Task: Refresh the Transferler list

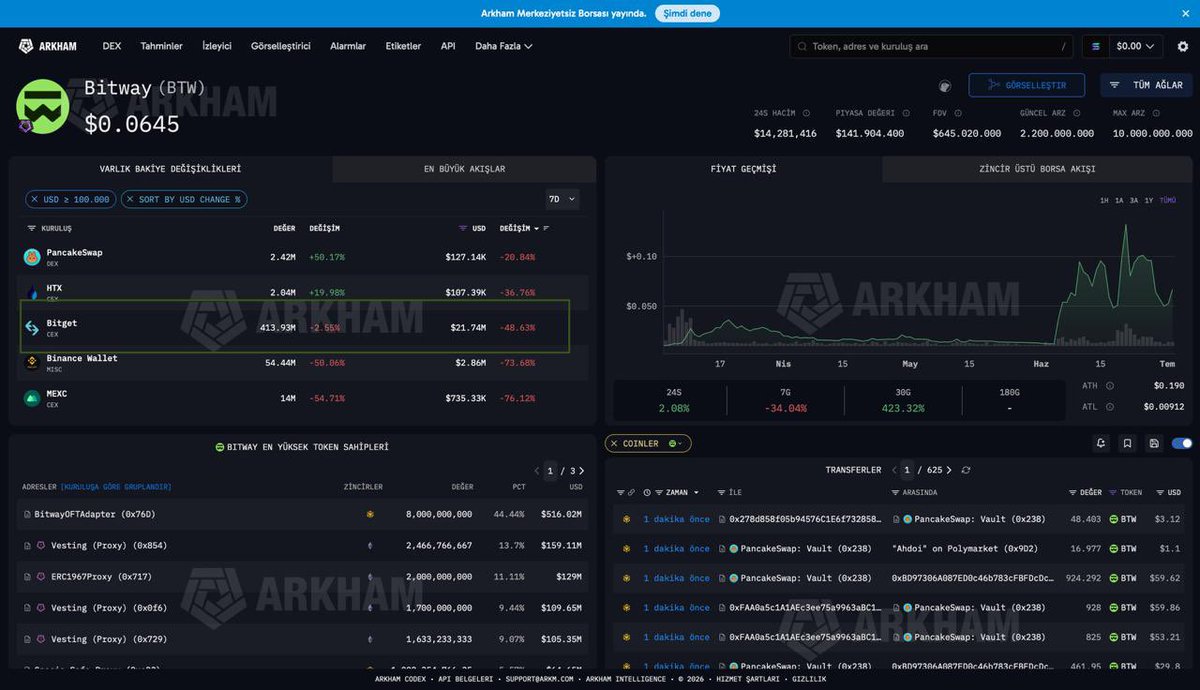Action: point(965,470)
